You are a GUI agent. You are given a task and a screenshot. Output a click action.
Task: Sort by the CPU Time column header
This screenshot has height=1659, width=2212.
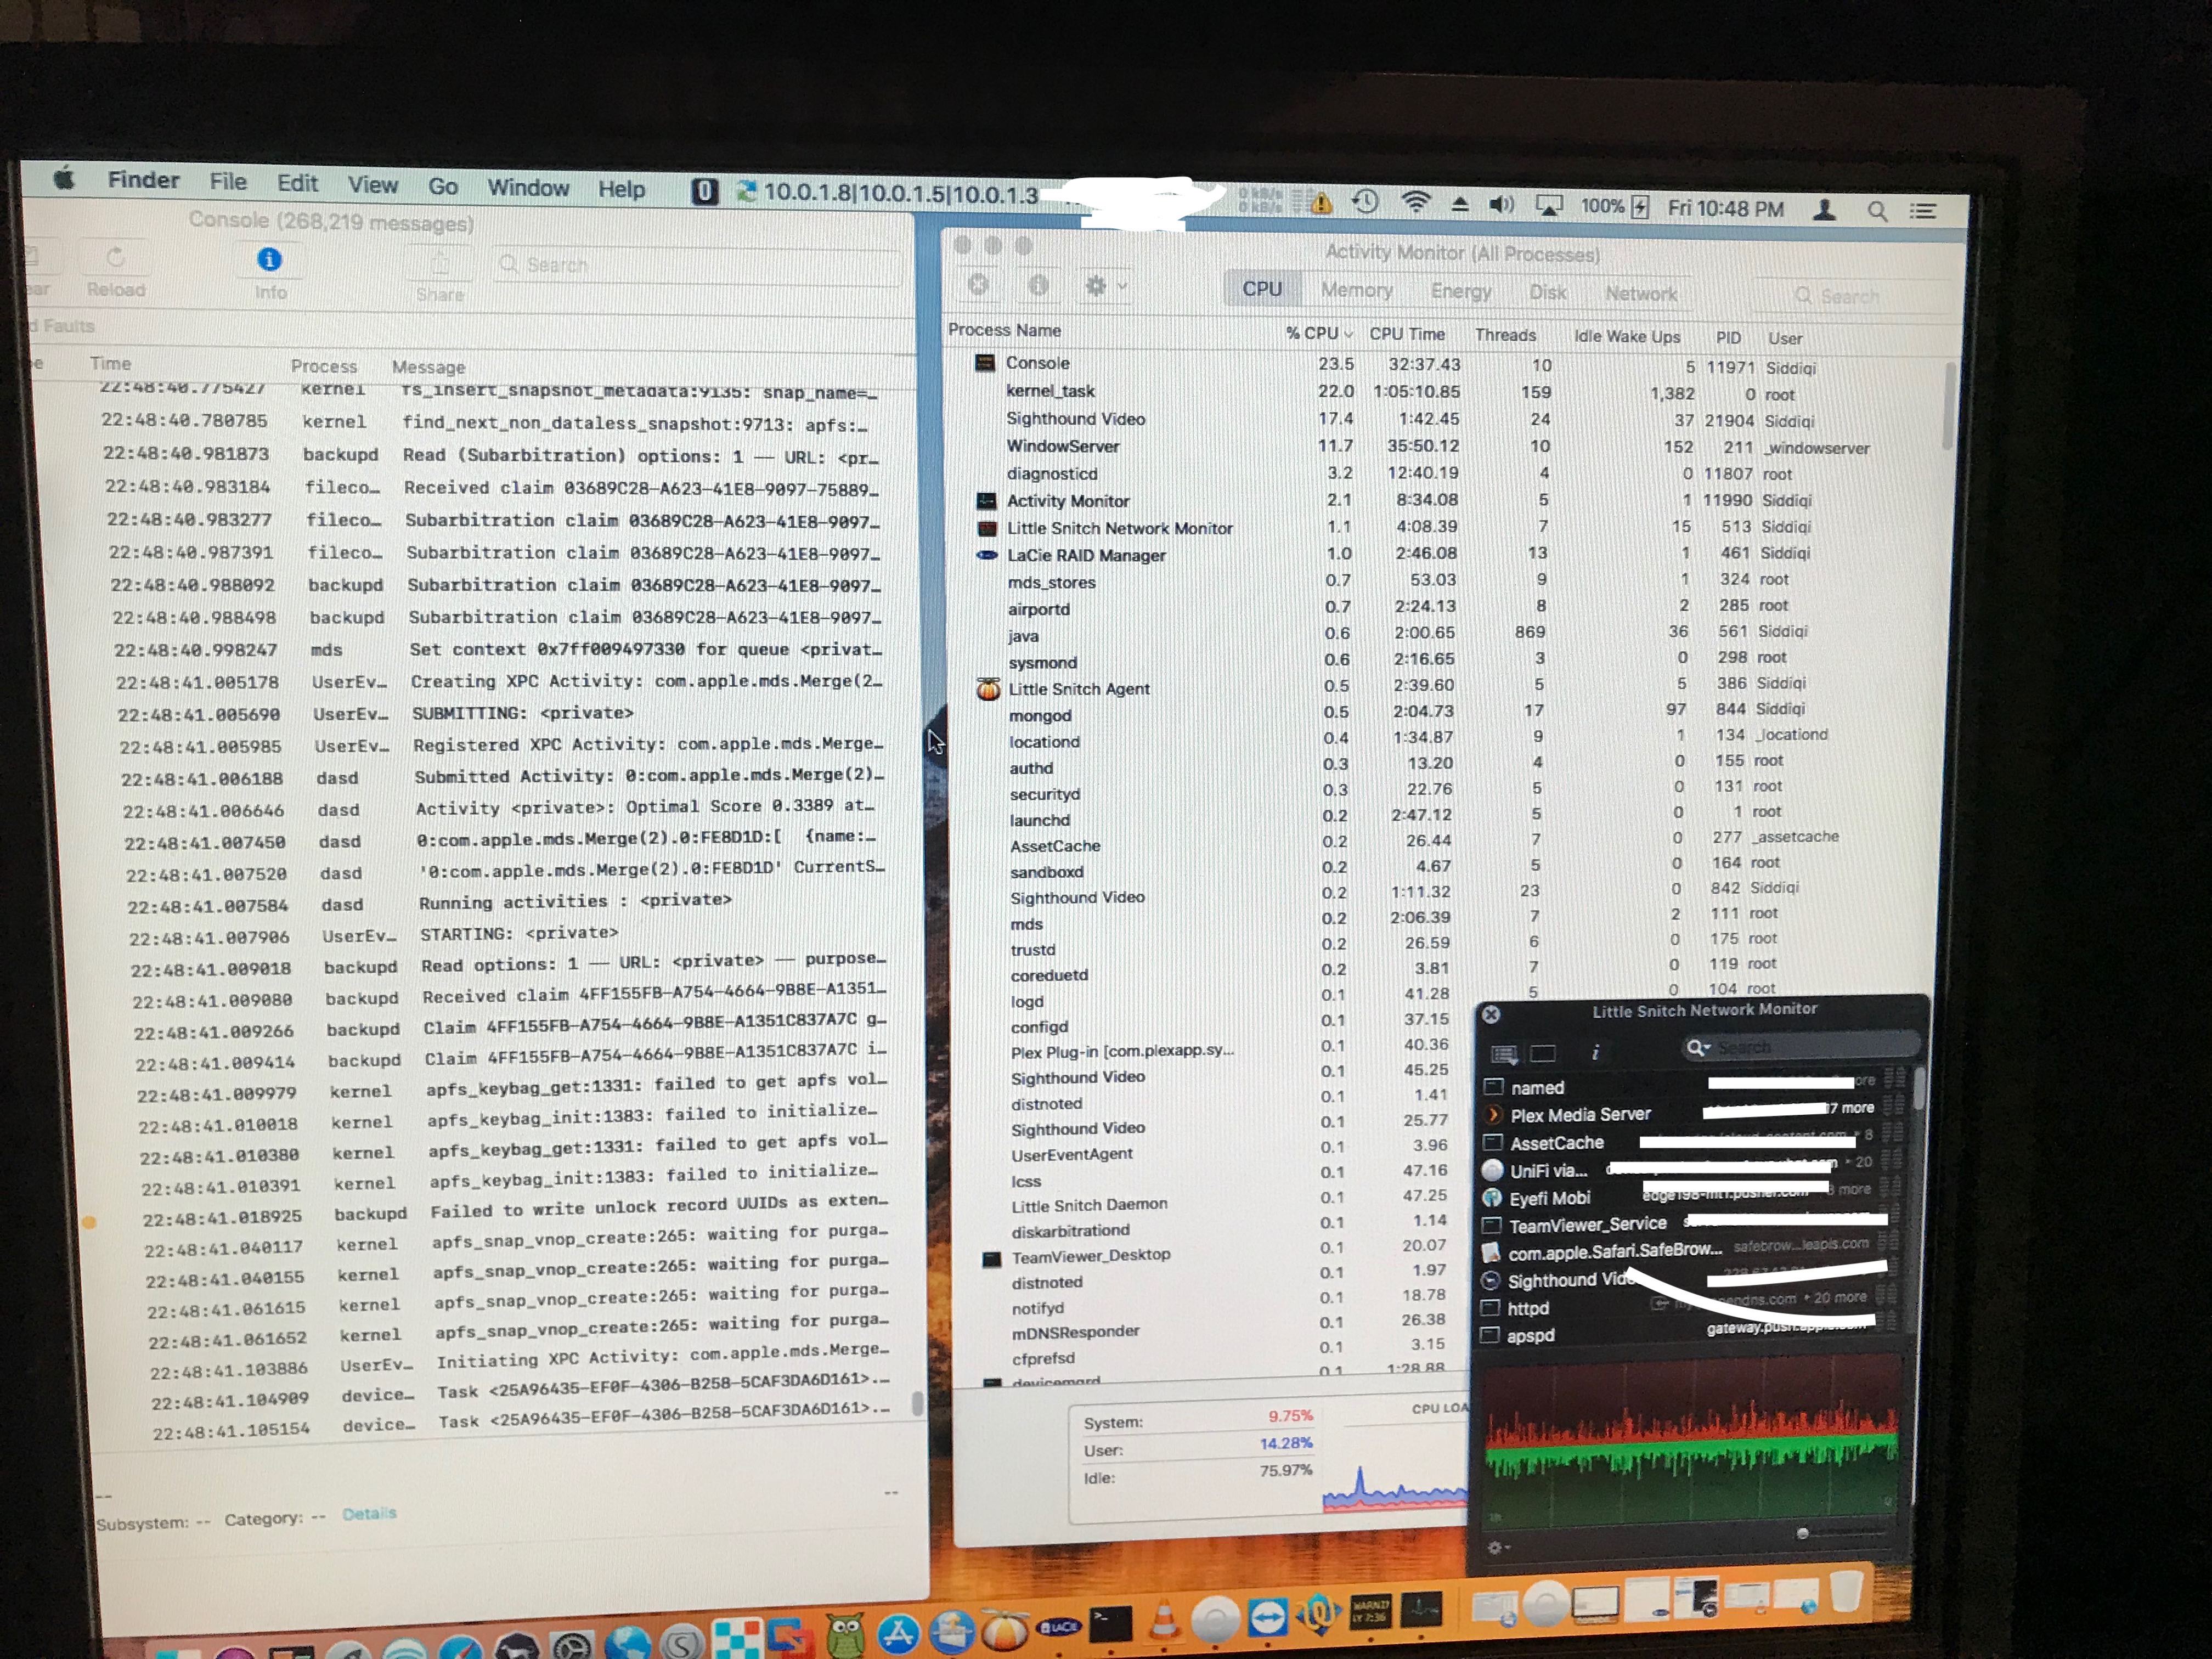[x=1407, y=334]
